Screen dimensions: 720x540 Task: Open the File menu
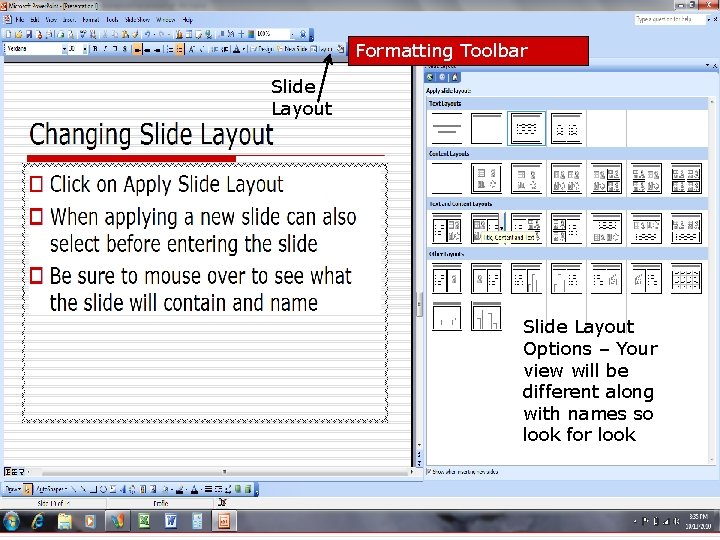(20, 20)
